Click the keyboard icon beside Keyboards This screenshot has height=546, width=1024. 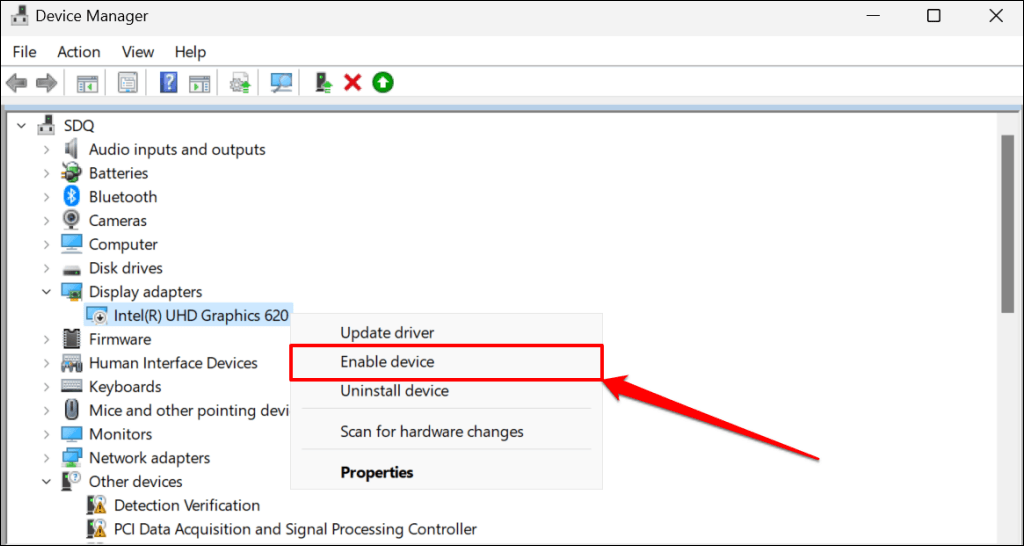(x=71, y=387)
